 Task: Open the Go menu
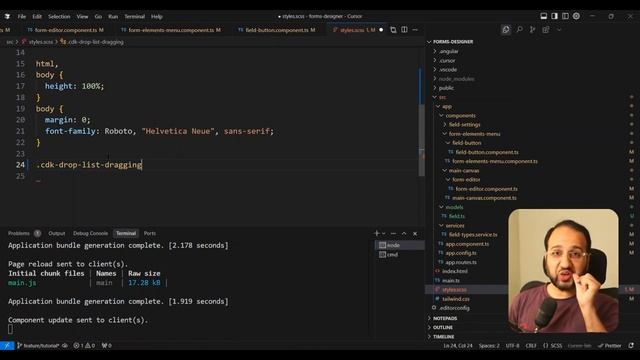pyautogui.click(x=98, y=16)
